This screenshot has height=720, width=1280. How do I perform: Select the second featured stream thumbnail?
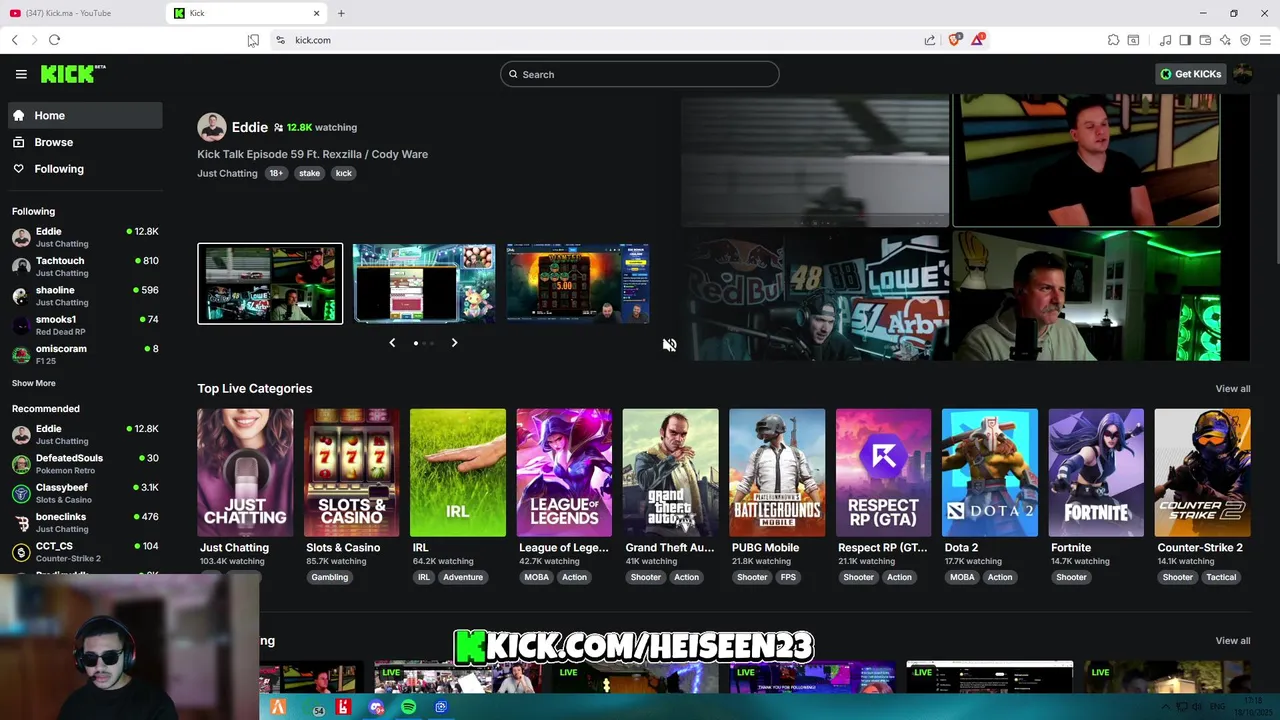click(x=424, y=284)
